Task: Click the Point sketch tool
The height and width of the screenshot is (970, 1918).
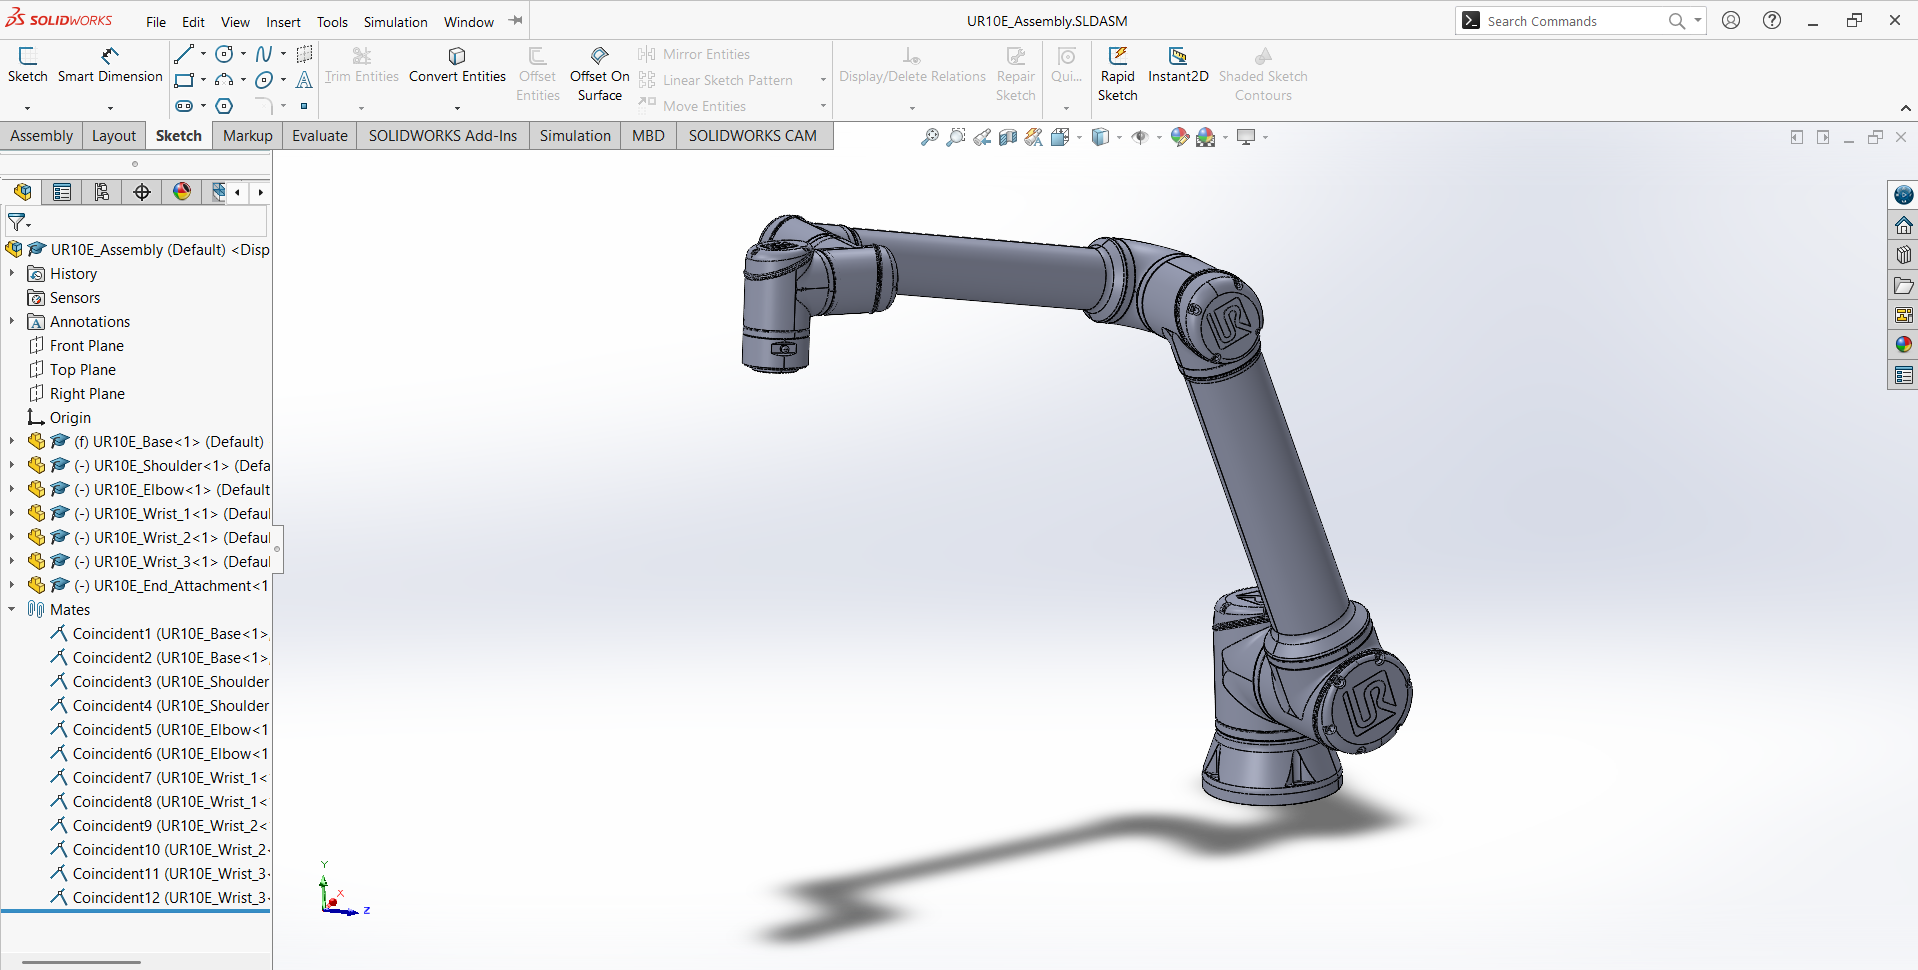Action: click(x=304, y=106)
